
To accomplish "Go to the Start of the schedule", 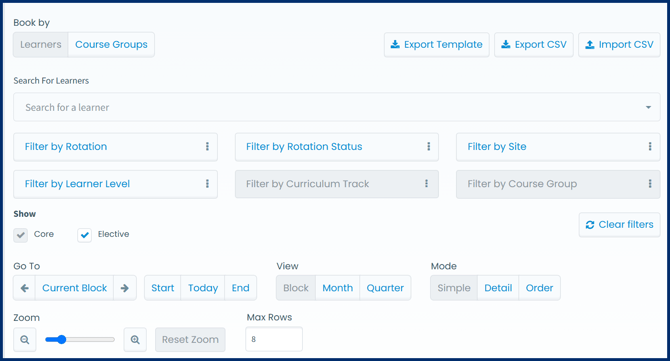I will [162, 288].
